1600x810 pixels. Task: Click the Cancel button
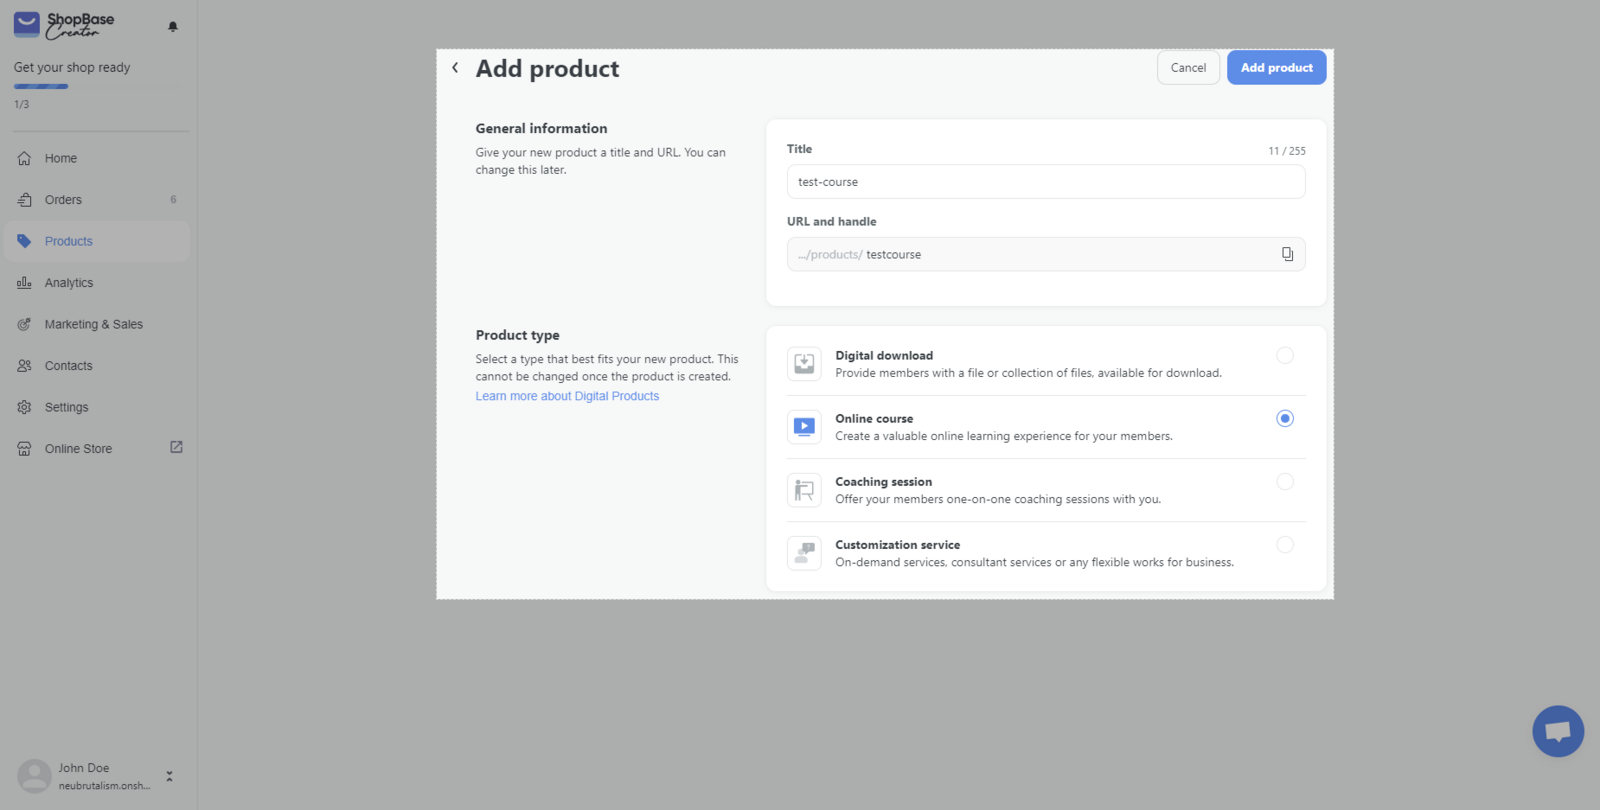point(1188,68)
